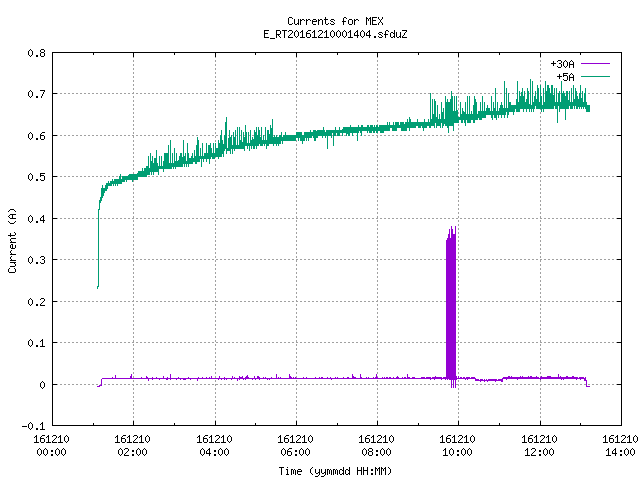Screen dimensions: 640x480
Task: Click the 0.8 y-axis tick label
Action: (x=36, y=53)
